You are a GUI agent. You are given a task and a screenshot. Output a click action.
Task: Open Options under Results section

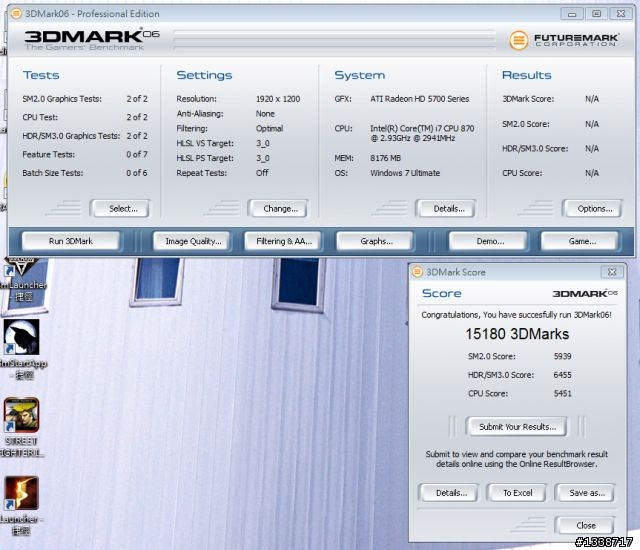[x=593, y=208]
